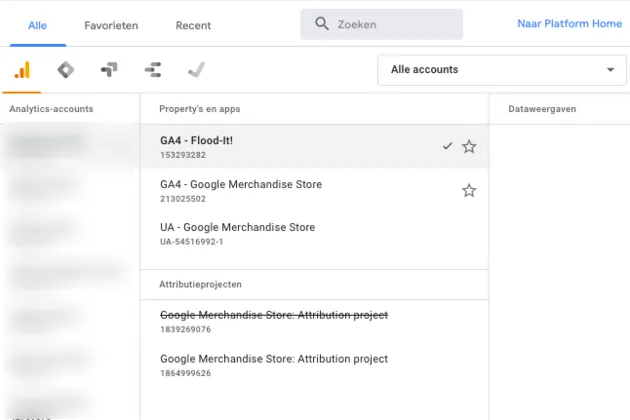Click the Analytics-accounts column header

click(51, 109)
